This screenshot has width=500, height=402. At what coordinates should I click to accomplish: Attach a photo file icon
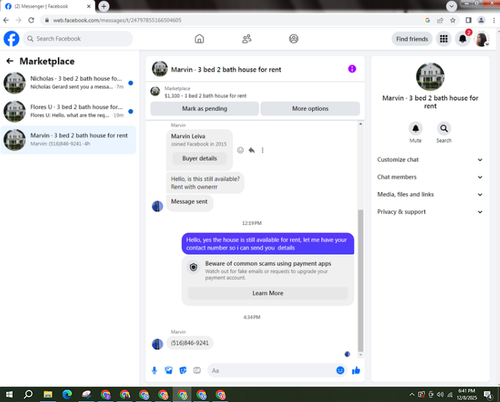[x=169, y=370]
